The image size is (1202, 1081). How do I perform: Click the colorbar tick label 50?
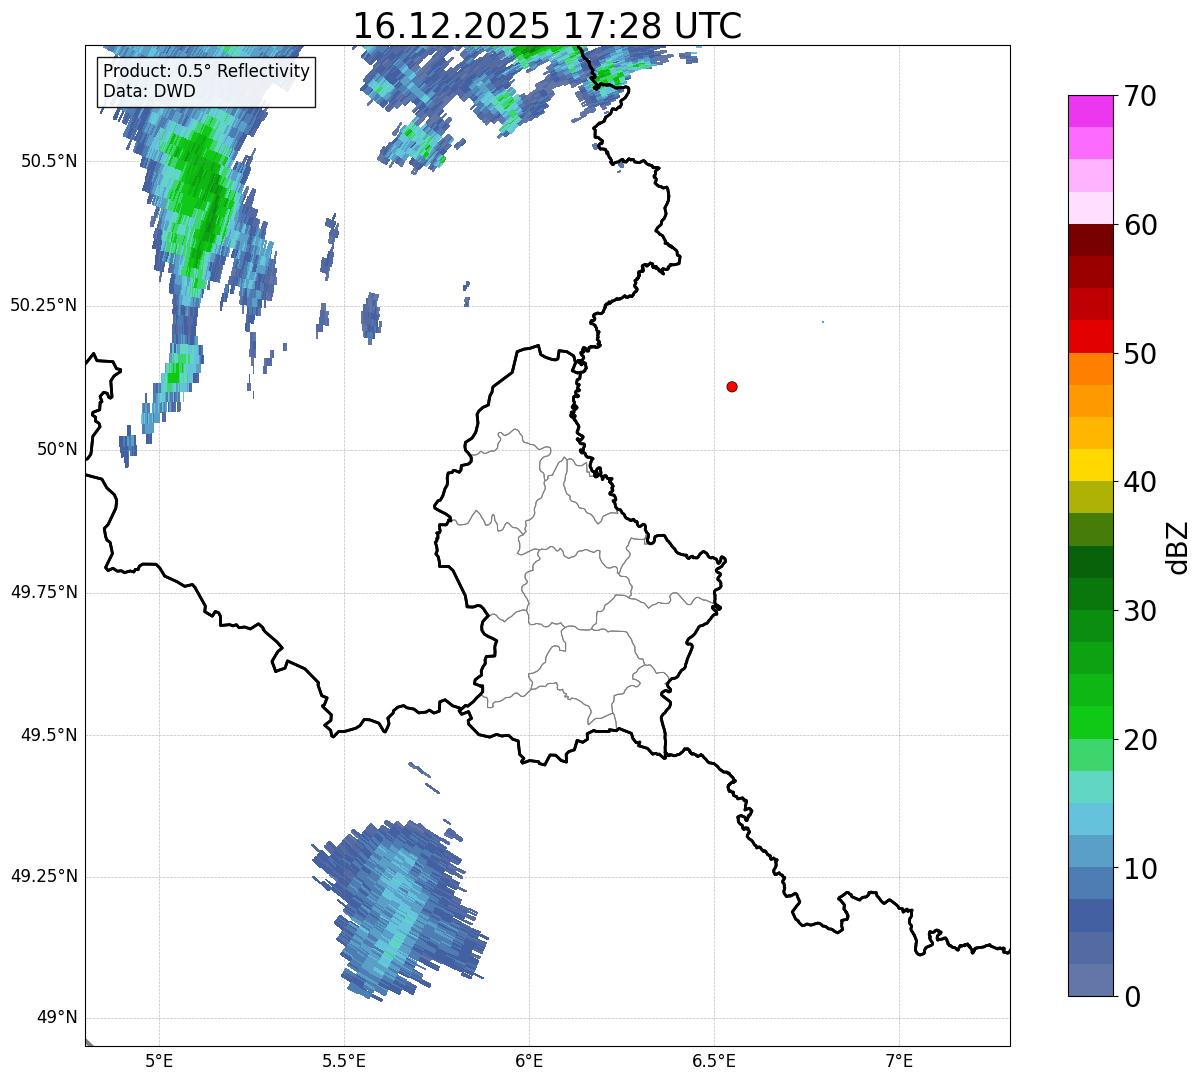[x=1140, y=354]
